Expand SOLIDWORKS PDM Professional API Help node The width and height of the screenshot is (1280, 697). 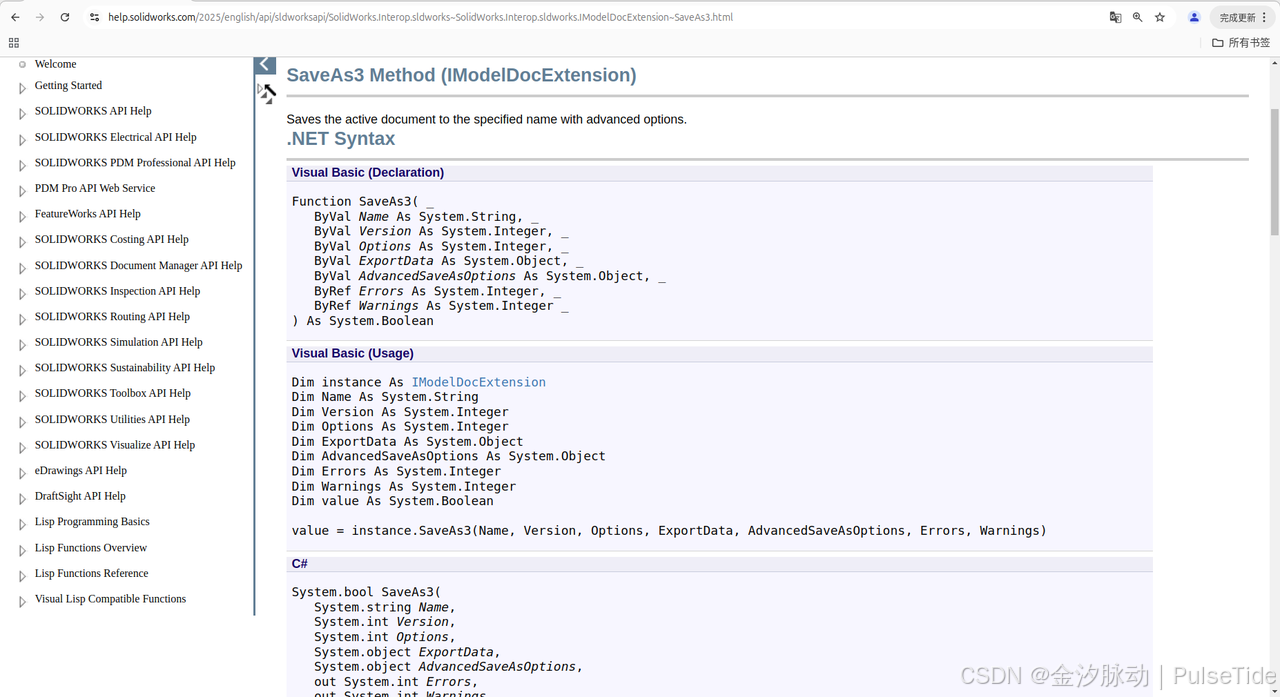tap(22, 165)
